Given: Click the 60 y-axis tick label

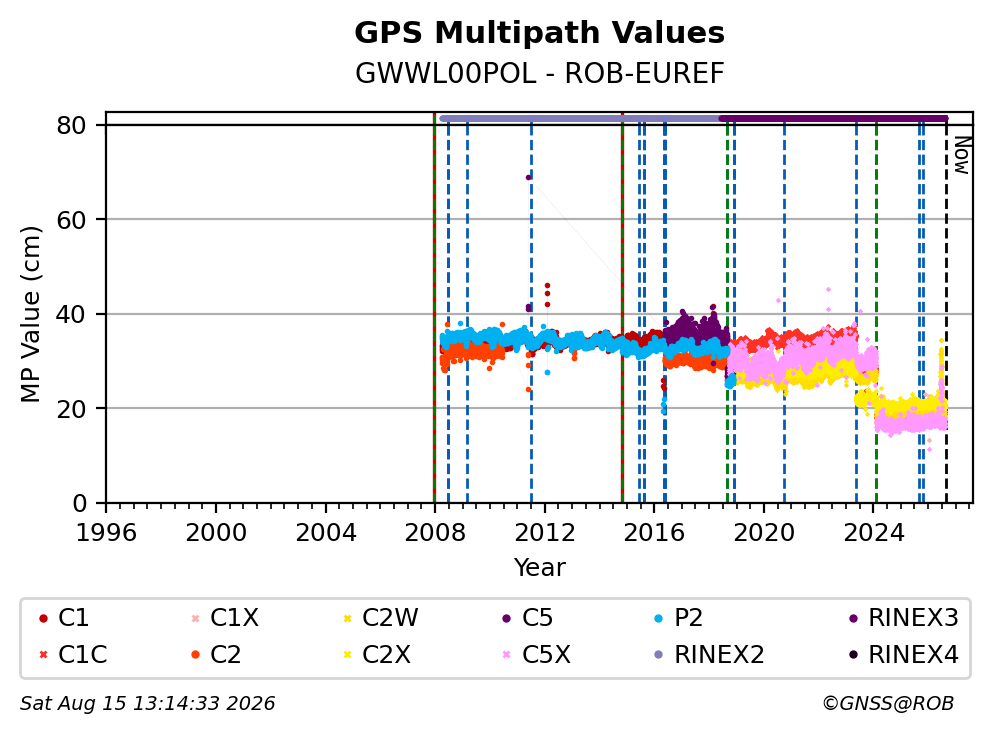Looking at the screenshot, I should pyautogui.click(x=71, y=220).
